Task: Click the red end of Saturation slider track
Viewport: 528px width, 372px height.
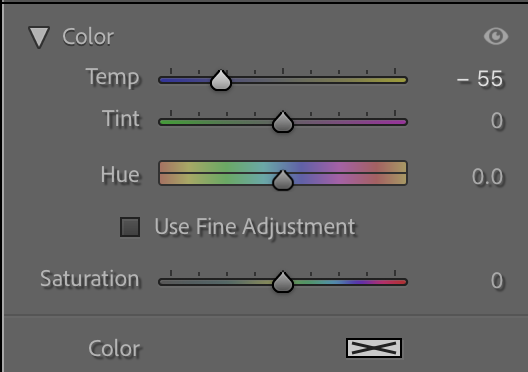Action: click(x=397, y=282)
